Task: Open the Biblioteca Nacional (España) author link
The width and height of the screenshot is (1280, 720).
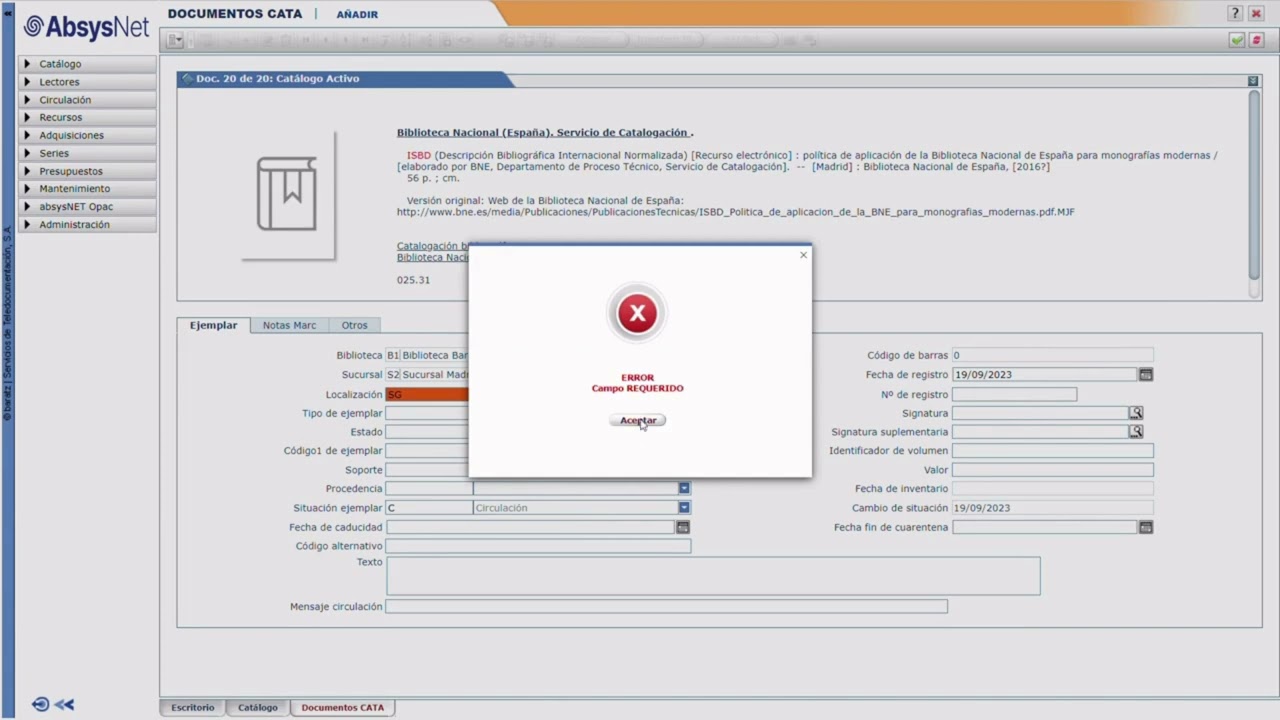Action: [545, 132]
